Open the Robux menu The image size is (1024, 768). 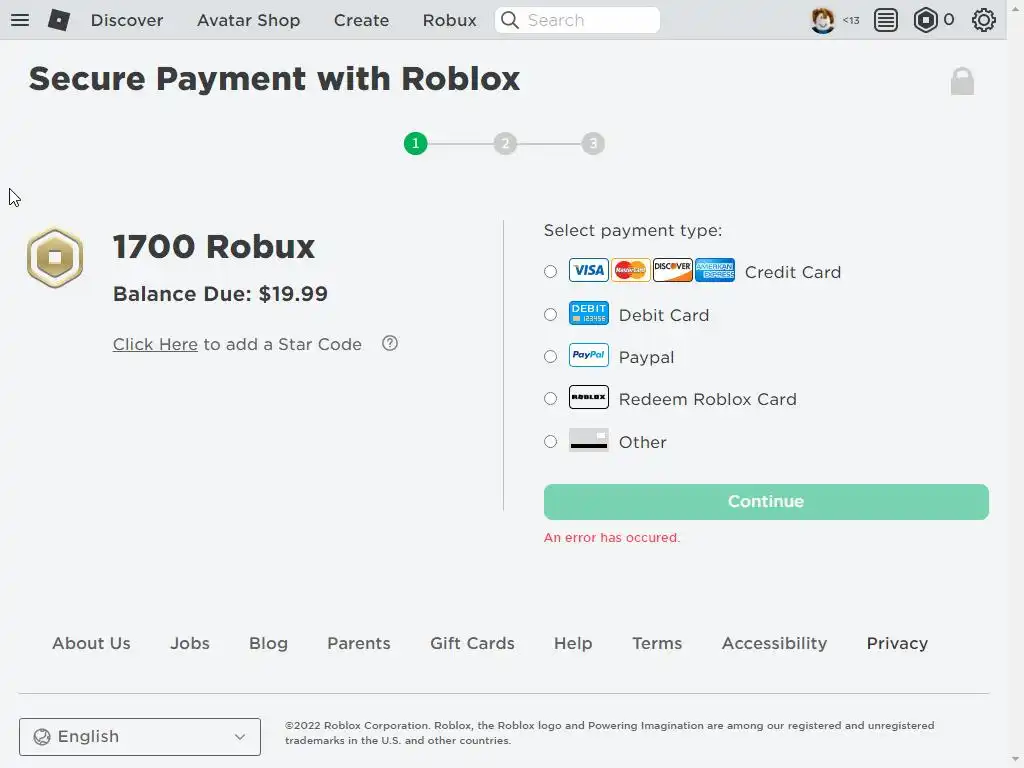449,20
